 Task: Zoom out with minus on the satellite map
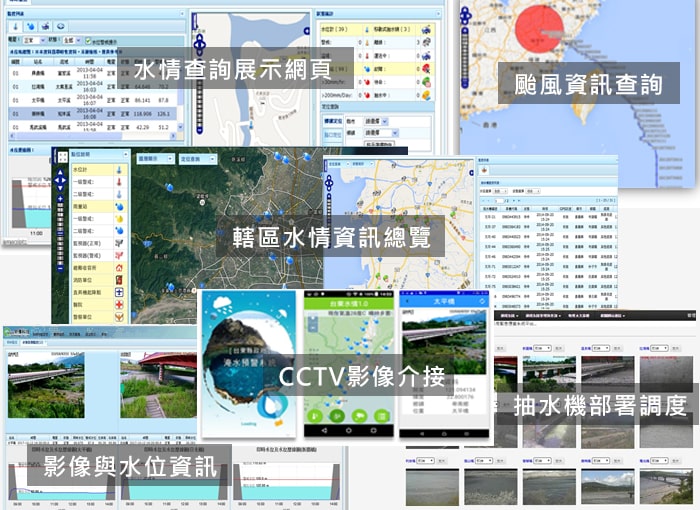click(60, 268)
